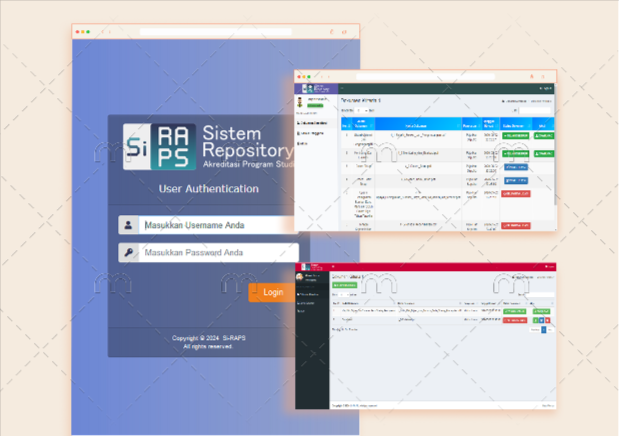Viewport: 619px width, 436px height.
Task: Click red status button in lower table row 2
Action: (515, 320)
